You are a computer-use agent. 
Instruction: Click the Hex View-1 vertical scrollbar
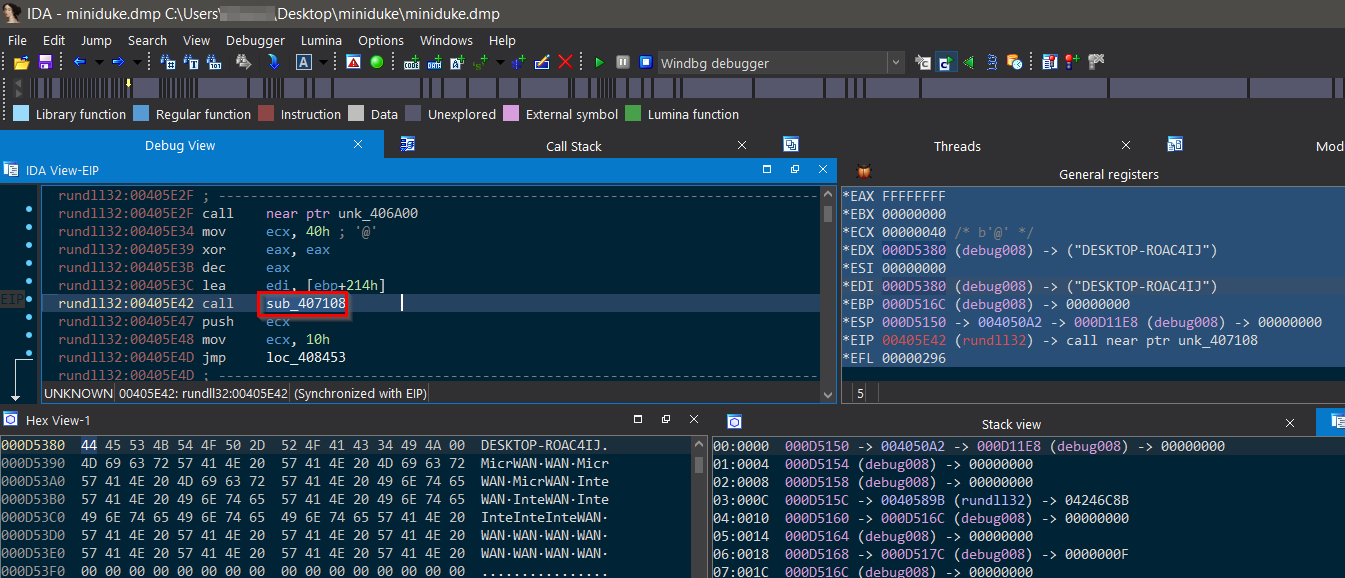pyautogui.click(x=698, y=506)
